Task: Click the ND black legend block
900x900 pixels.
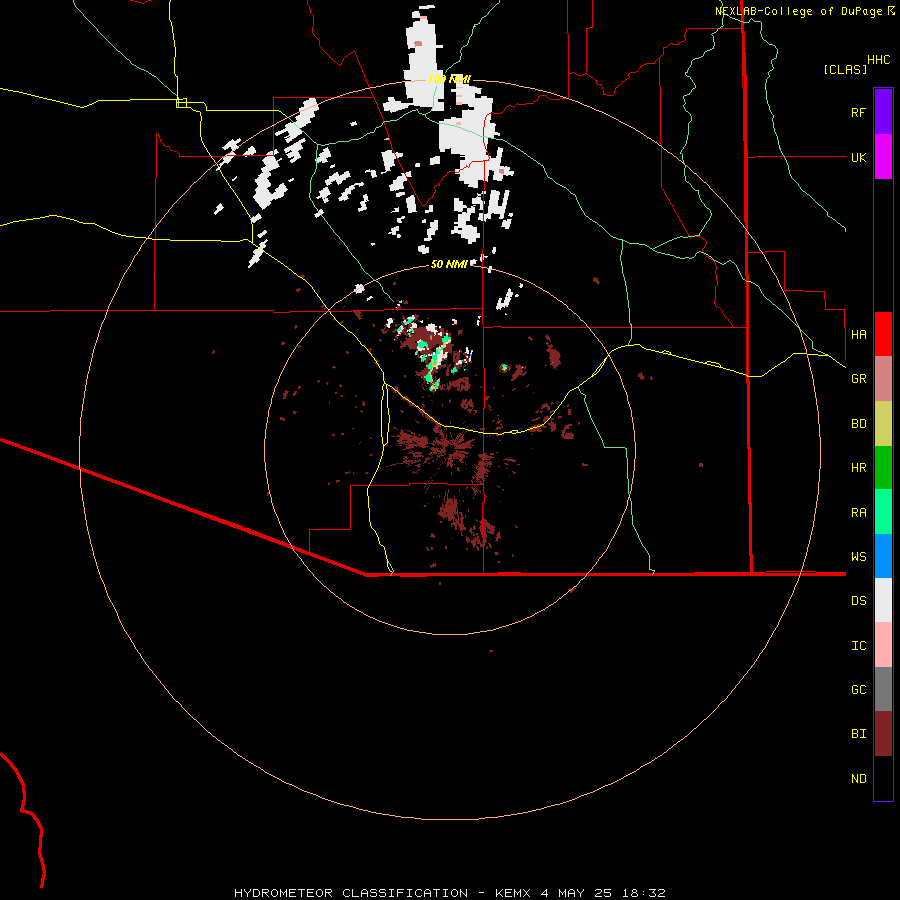Action: point(883,778)
